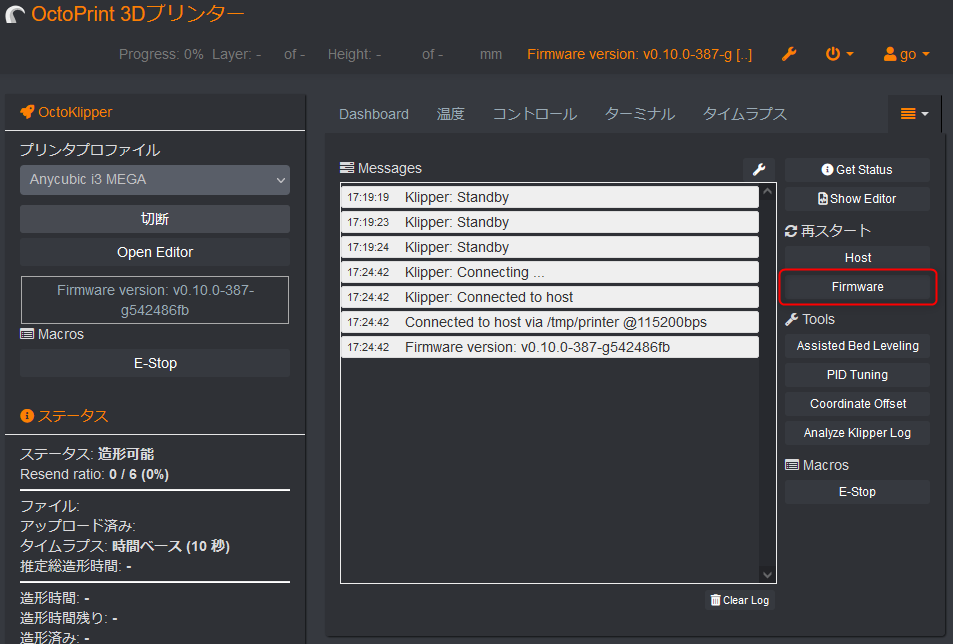Open the タイムラプス tab
953x644 pixels.
click(745, 114)
